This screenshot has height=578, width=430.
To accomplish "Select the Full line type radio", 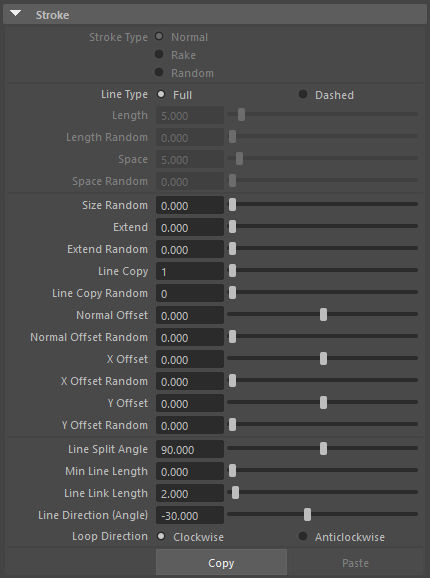I will click(161, 94).
